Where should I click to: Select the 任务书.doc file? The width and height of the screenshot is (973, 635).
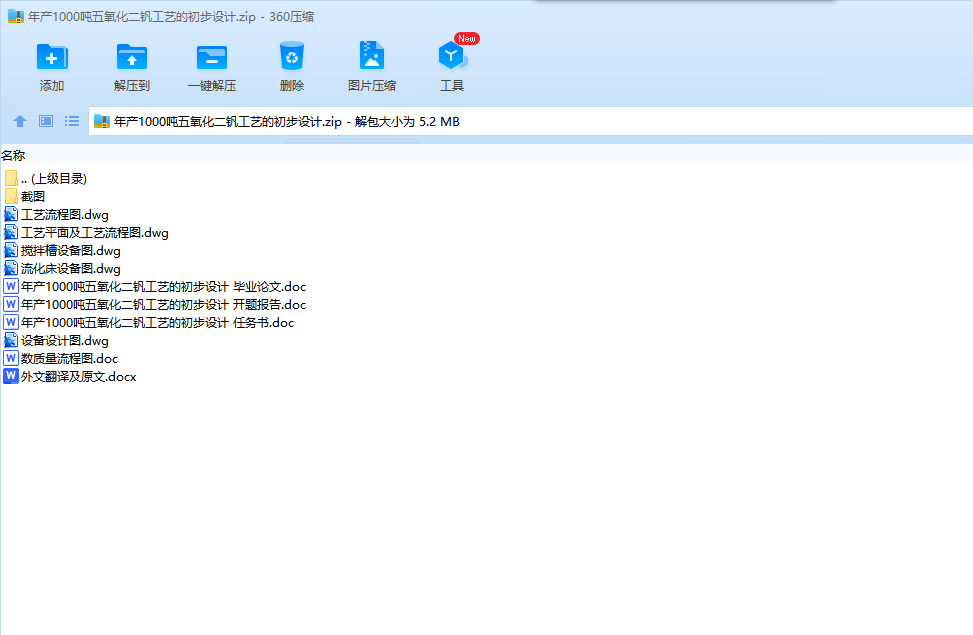click(149, 323)
